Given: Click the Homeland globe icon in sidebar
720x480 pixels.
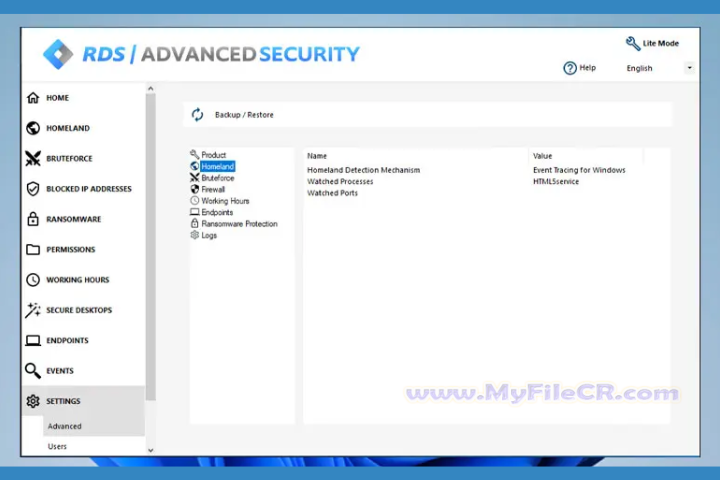Looking at the screenshot, I should (33, 128).
